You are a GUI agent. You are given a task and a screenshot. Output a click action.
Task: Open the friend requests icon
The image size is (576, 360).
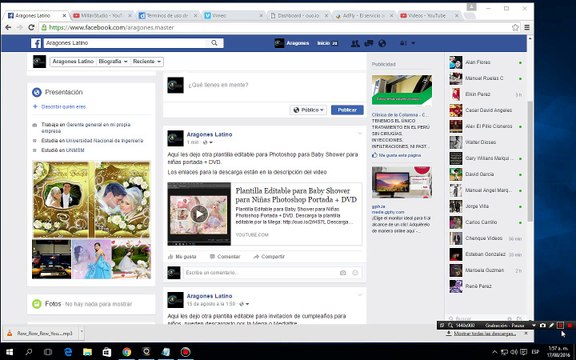coord(355,43)
